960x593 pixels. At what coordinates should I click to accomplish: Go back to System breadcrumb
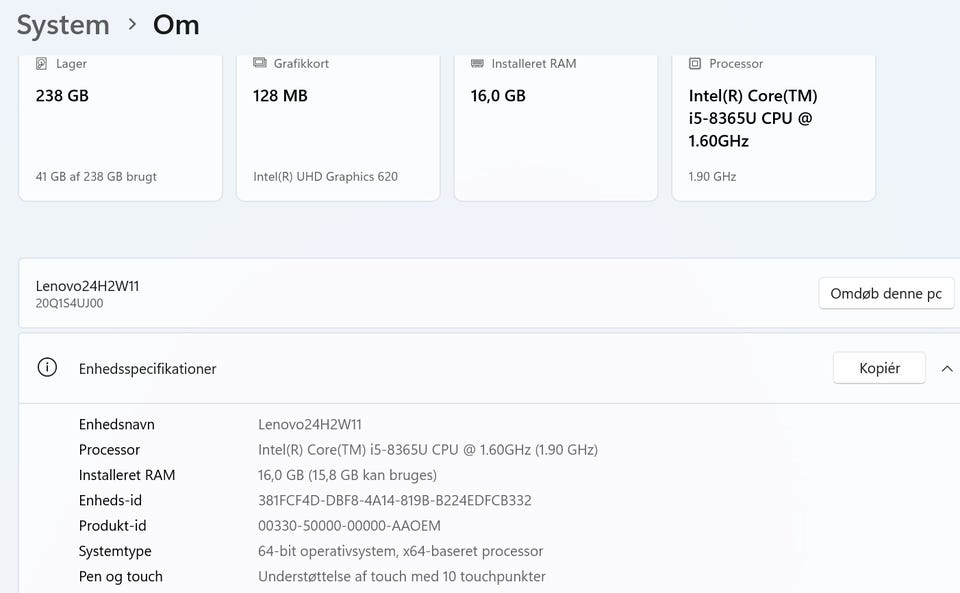[63, 25]
